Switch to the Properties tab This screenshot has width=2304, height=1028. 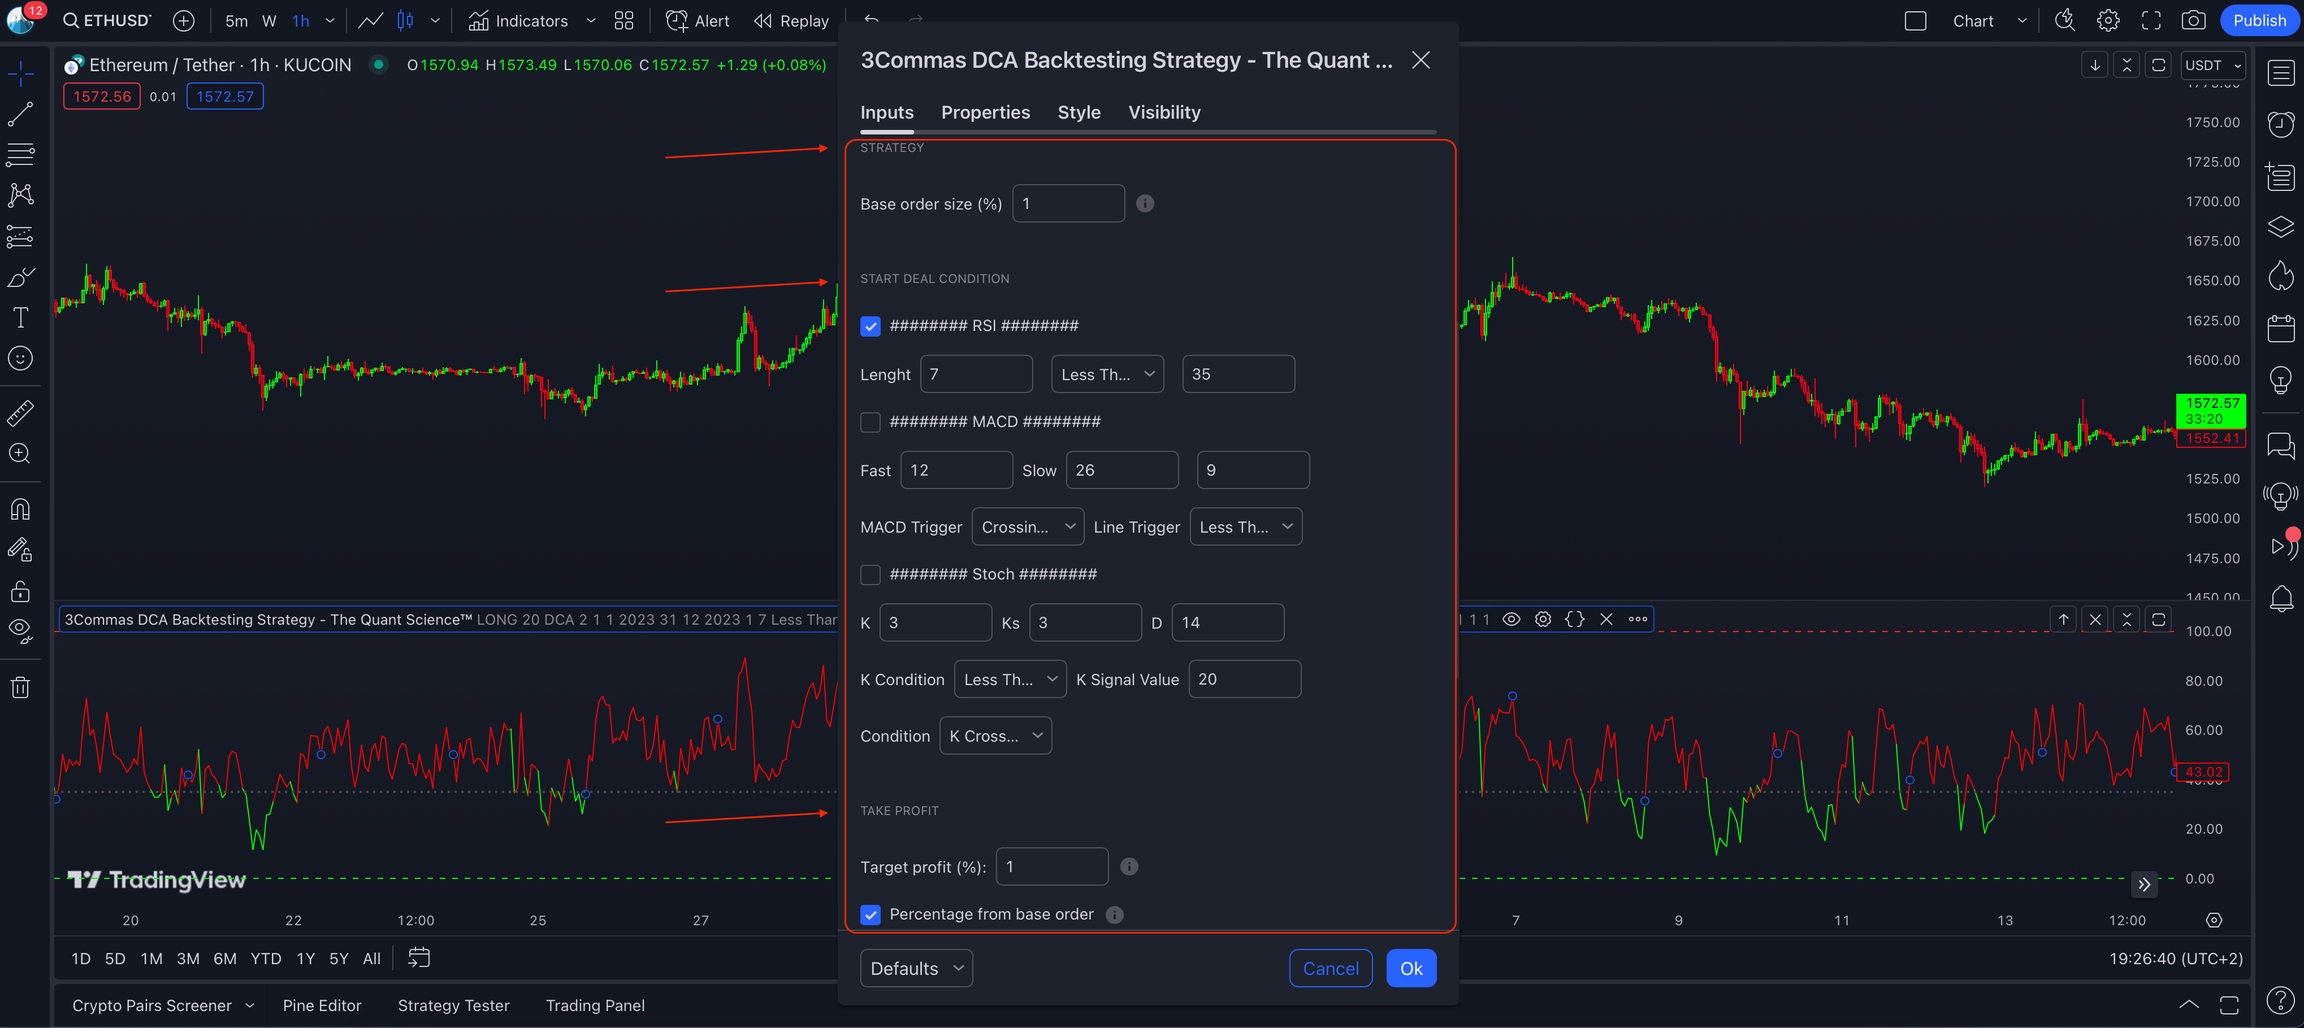click(985, 112)
